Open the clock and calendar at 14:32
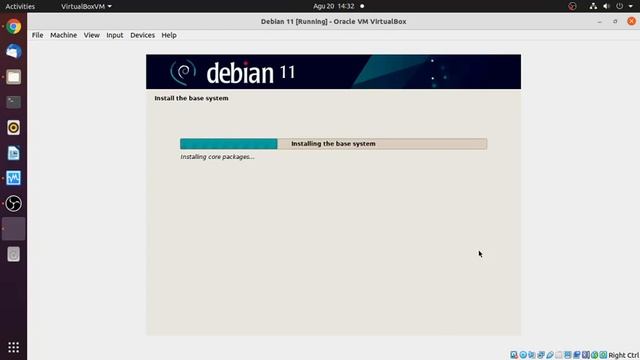This screenshot has height=360, width=640. click(334, 6)
